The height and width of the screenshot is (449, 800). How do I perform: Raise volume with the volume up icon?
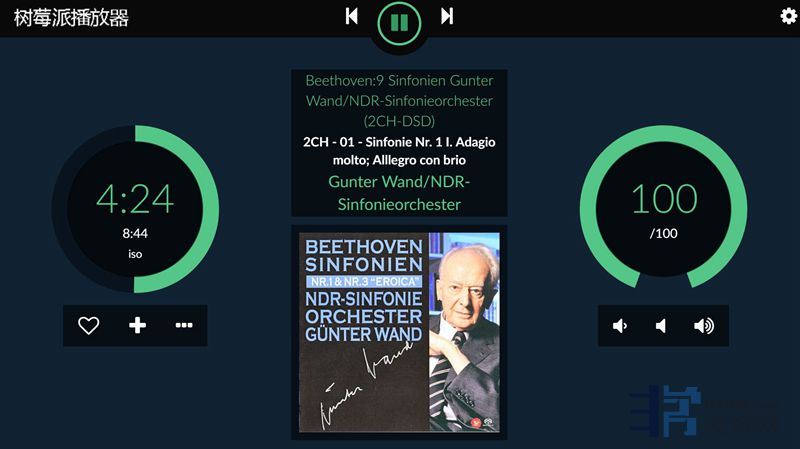tap(704, 326)
